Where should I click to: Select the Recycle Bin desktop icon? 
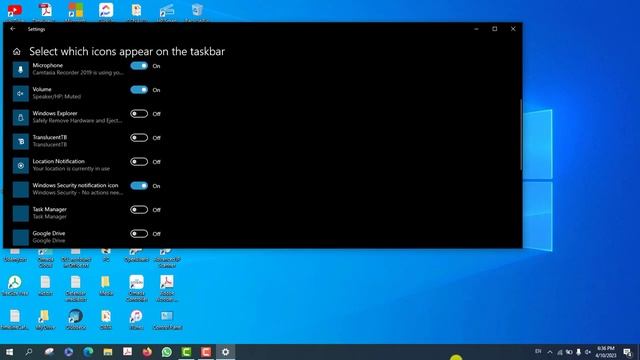click(197, 11)
